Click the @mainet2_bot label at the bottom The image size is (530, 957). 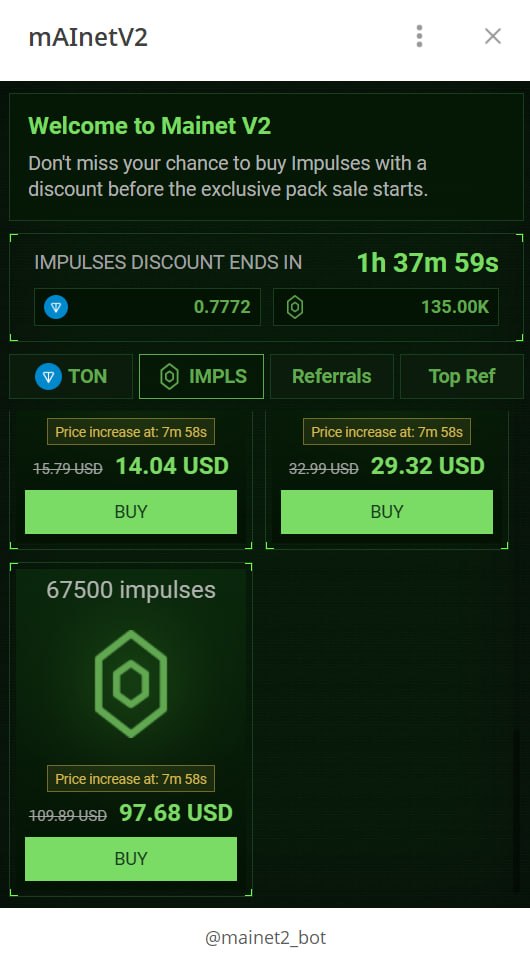coord(265,937)
